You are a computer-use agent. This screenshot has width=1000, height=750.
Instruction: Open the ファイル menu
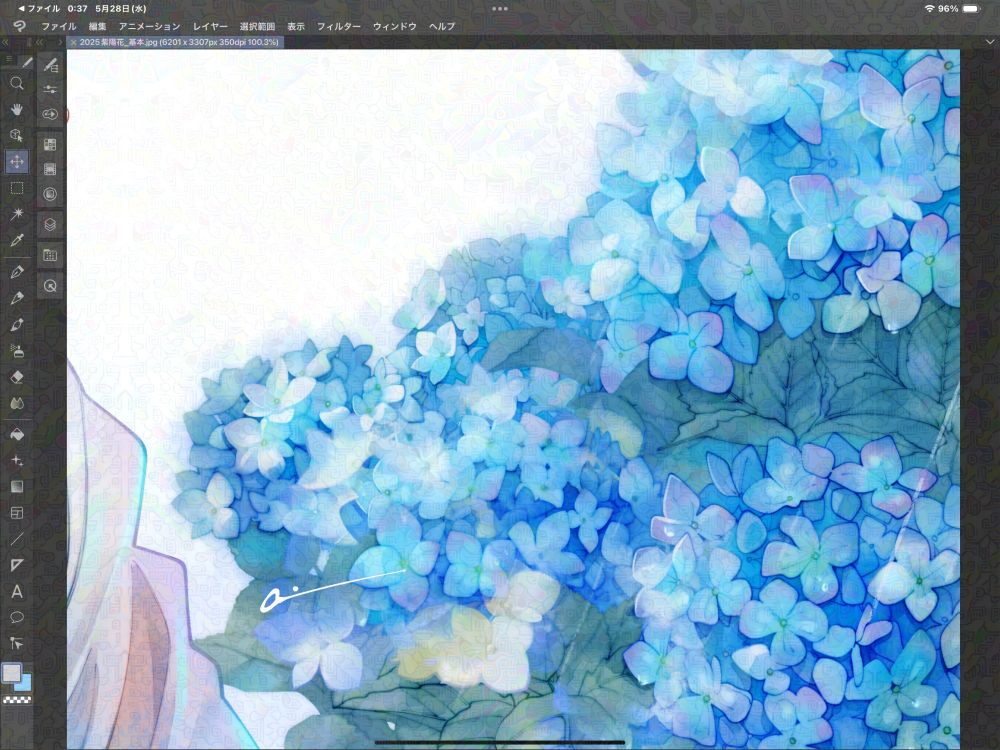coord(59,26)
